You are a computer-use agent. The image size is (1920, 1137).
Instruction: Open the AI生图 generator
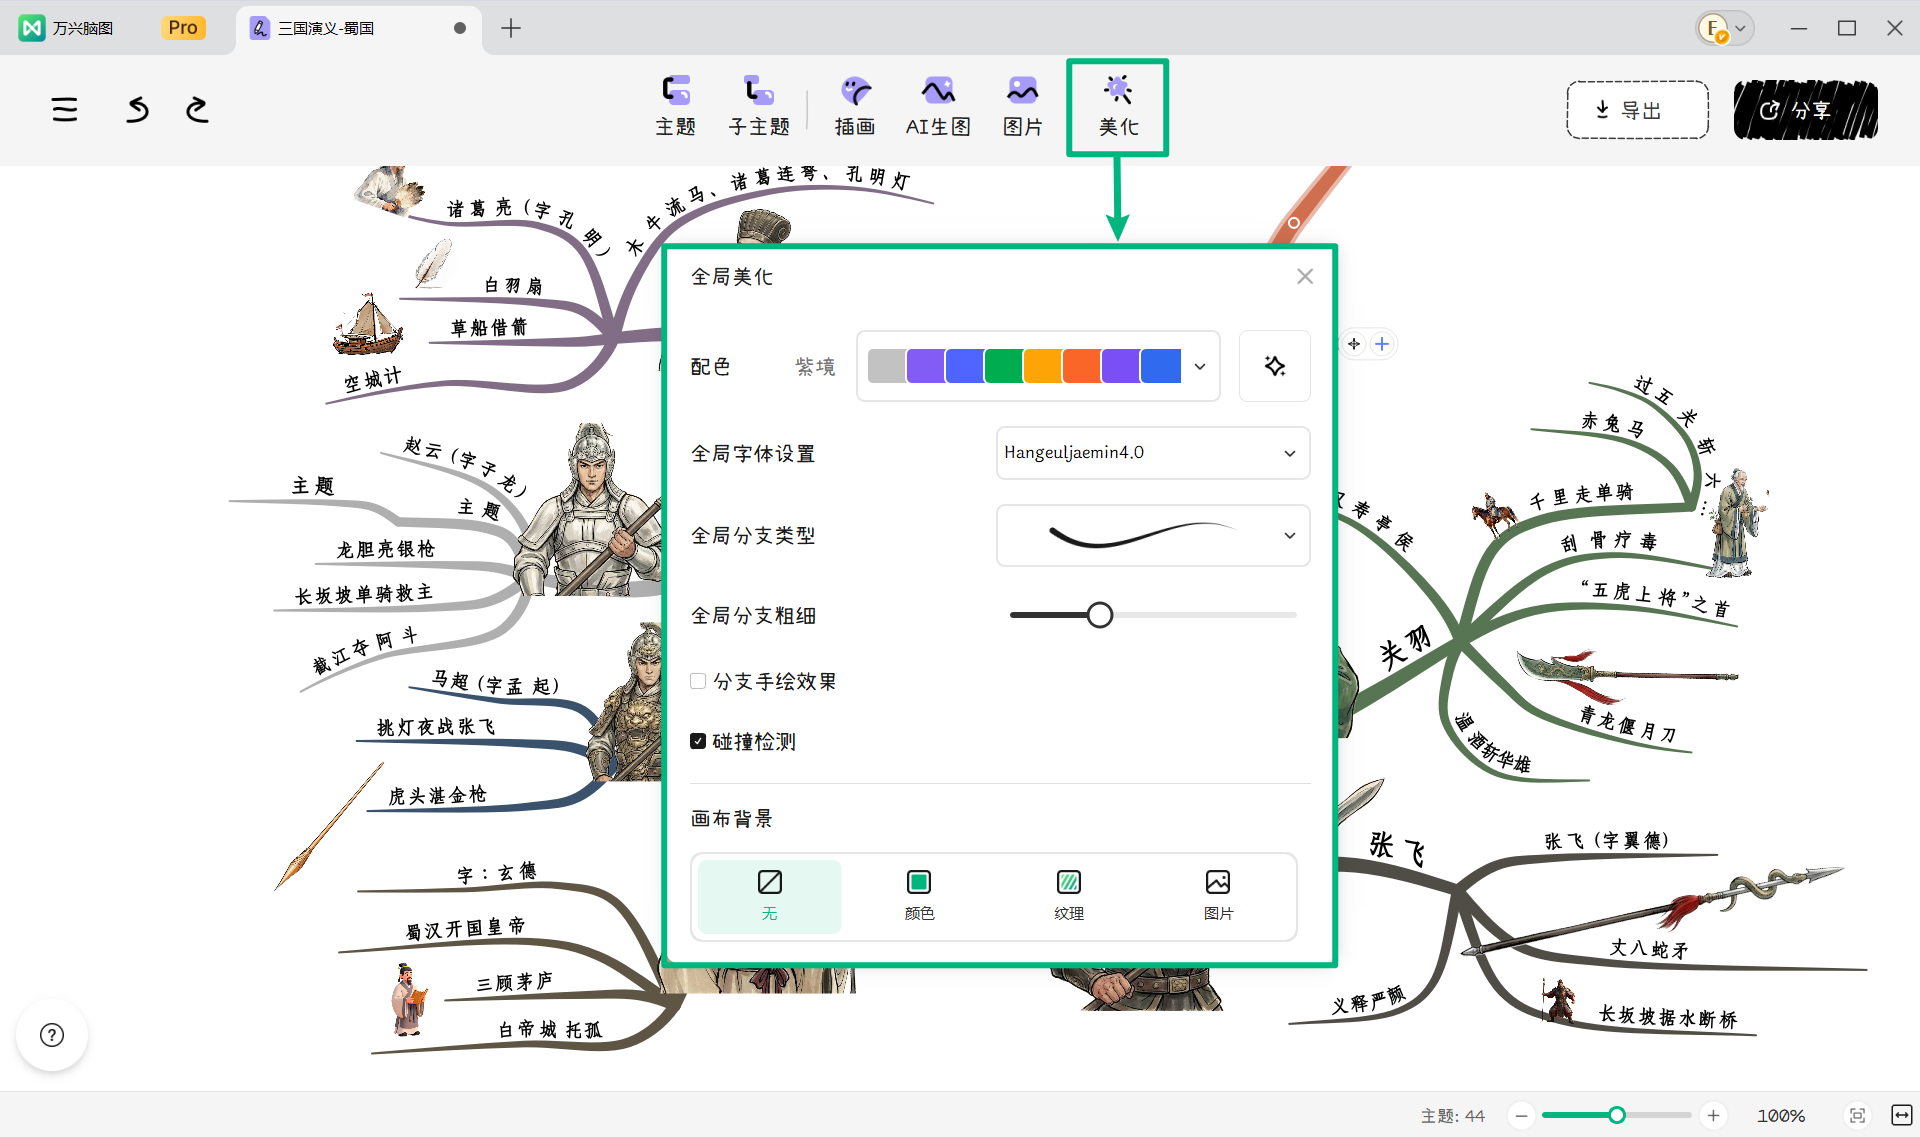(938, 106)
